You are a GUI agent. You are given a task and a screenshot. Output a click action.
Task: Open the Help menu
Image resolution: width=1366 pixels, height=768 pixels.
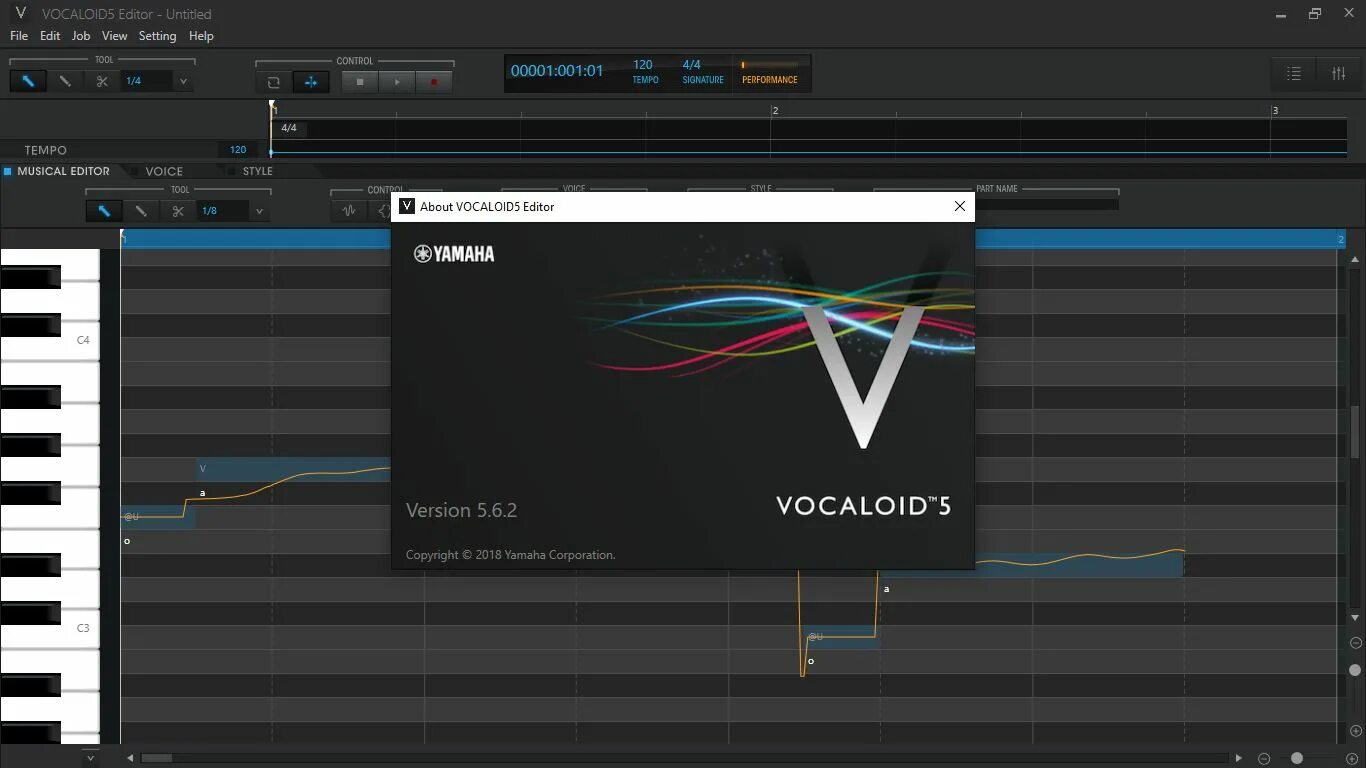pos(201,36)
